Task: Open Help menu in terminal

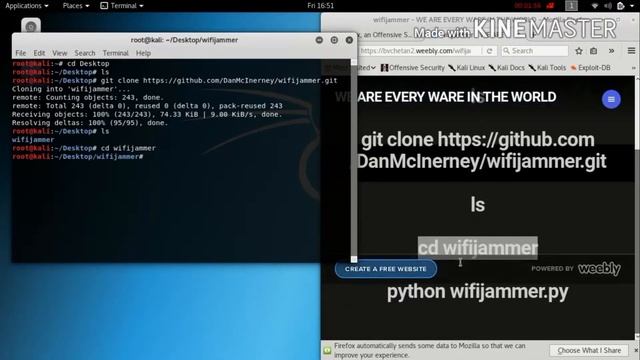Action: (x=143, y=53)
